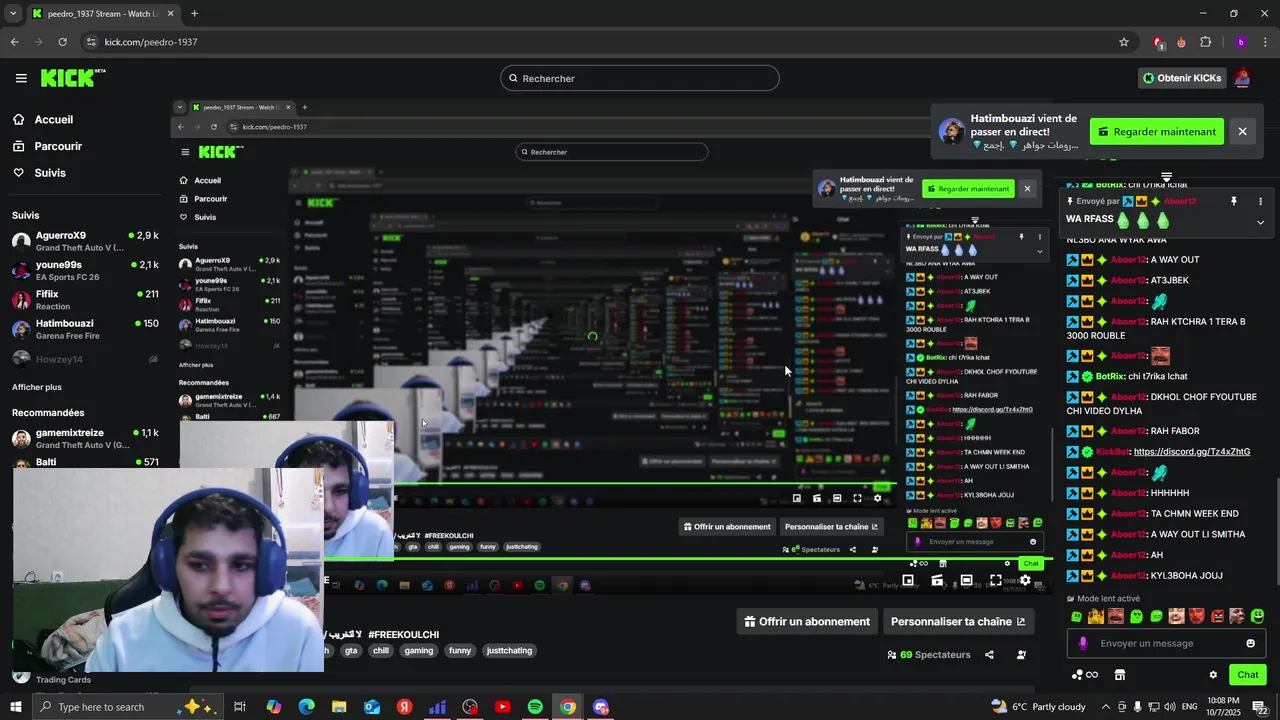Screen dimensions: 1280x720
Task: Click the Rechercher search field
Action: coord(640,78)
